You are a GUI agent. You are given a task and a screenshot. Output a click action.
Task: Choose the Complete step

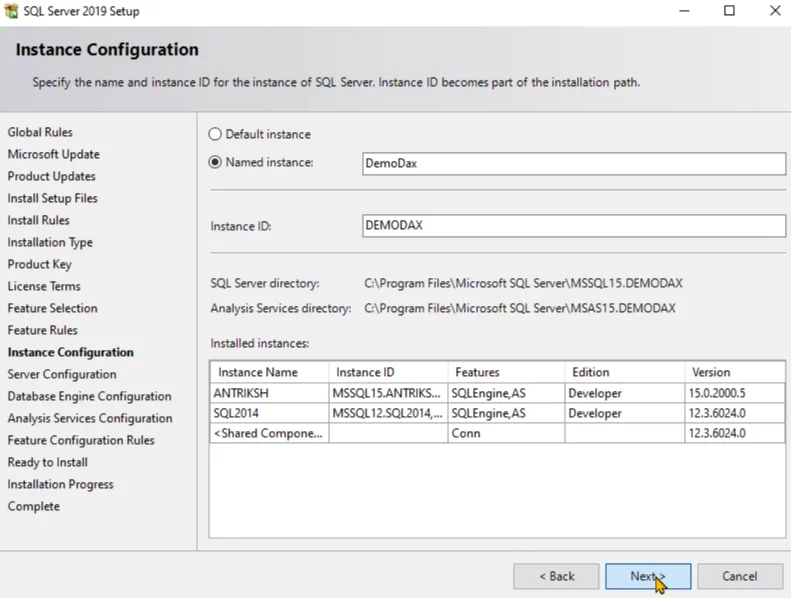[34, 507]
